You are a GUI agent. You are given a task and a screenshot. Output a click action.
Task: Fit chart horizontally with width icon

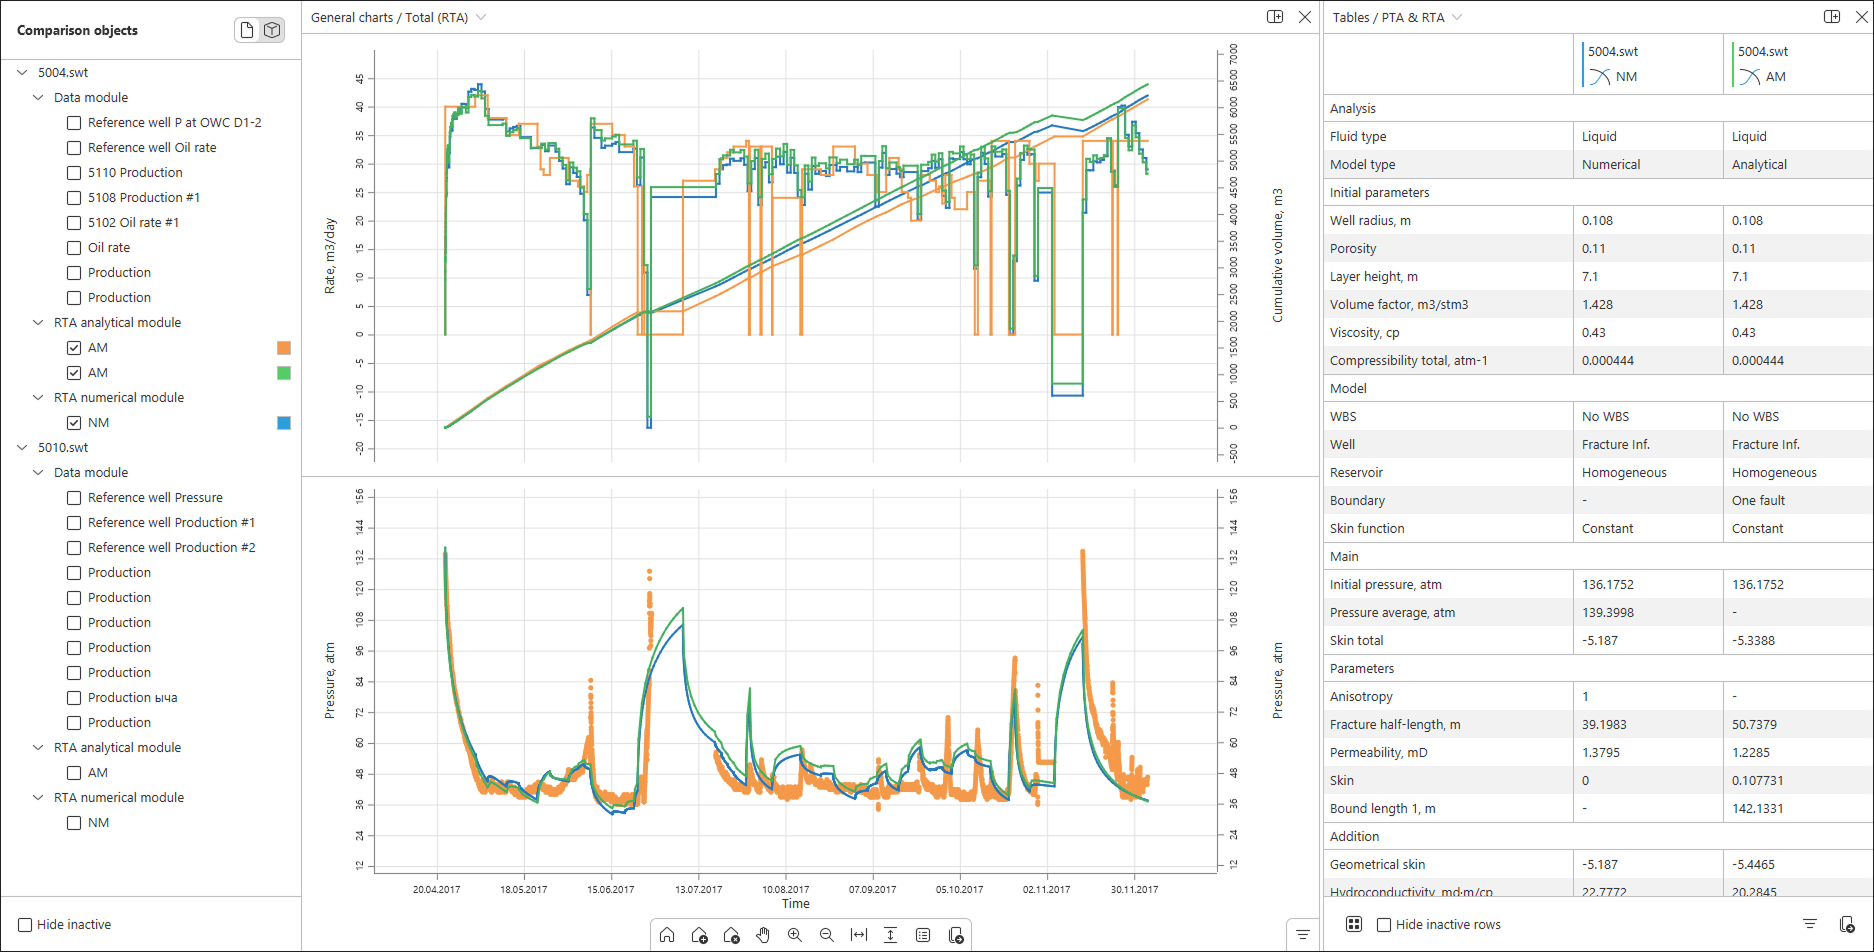pos(859,935)
